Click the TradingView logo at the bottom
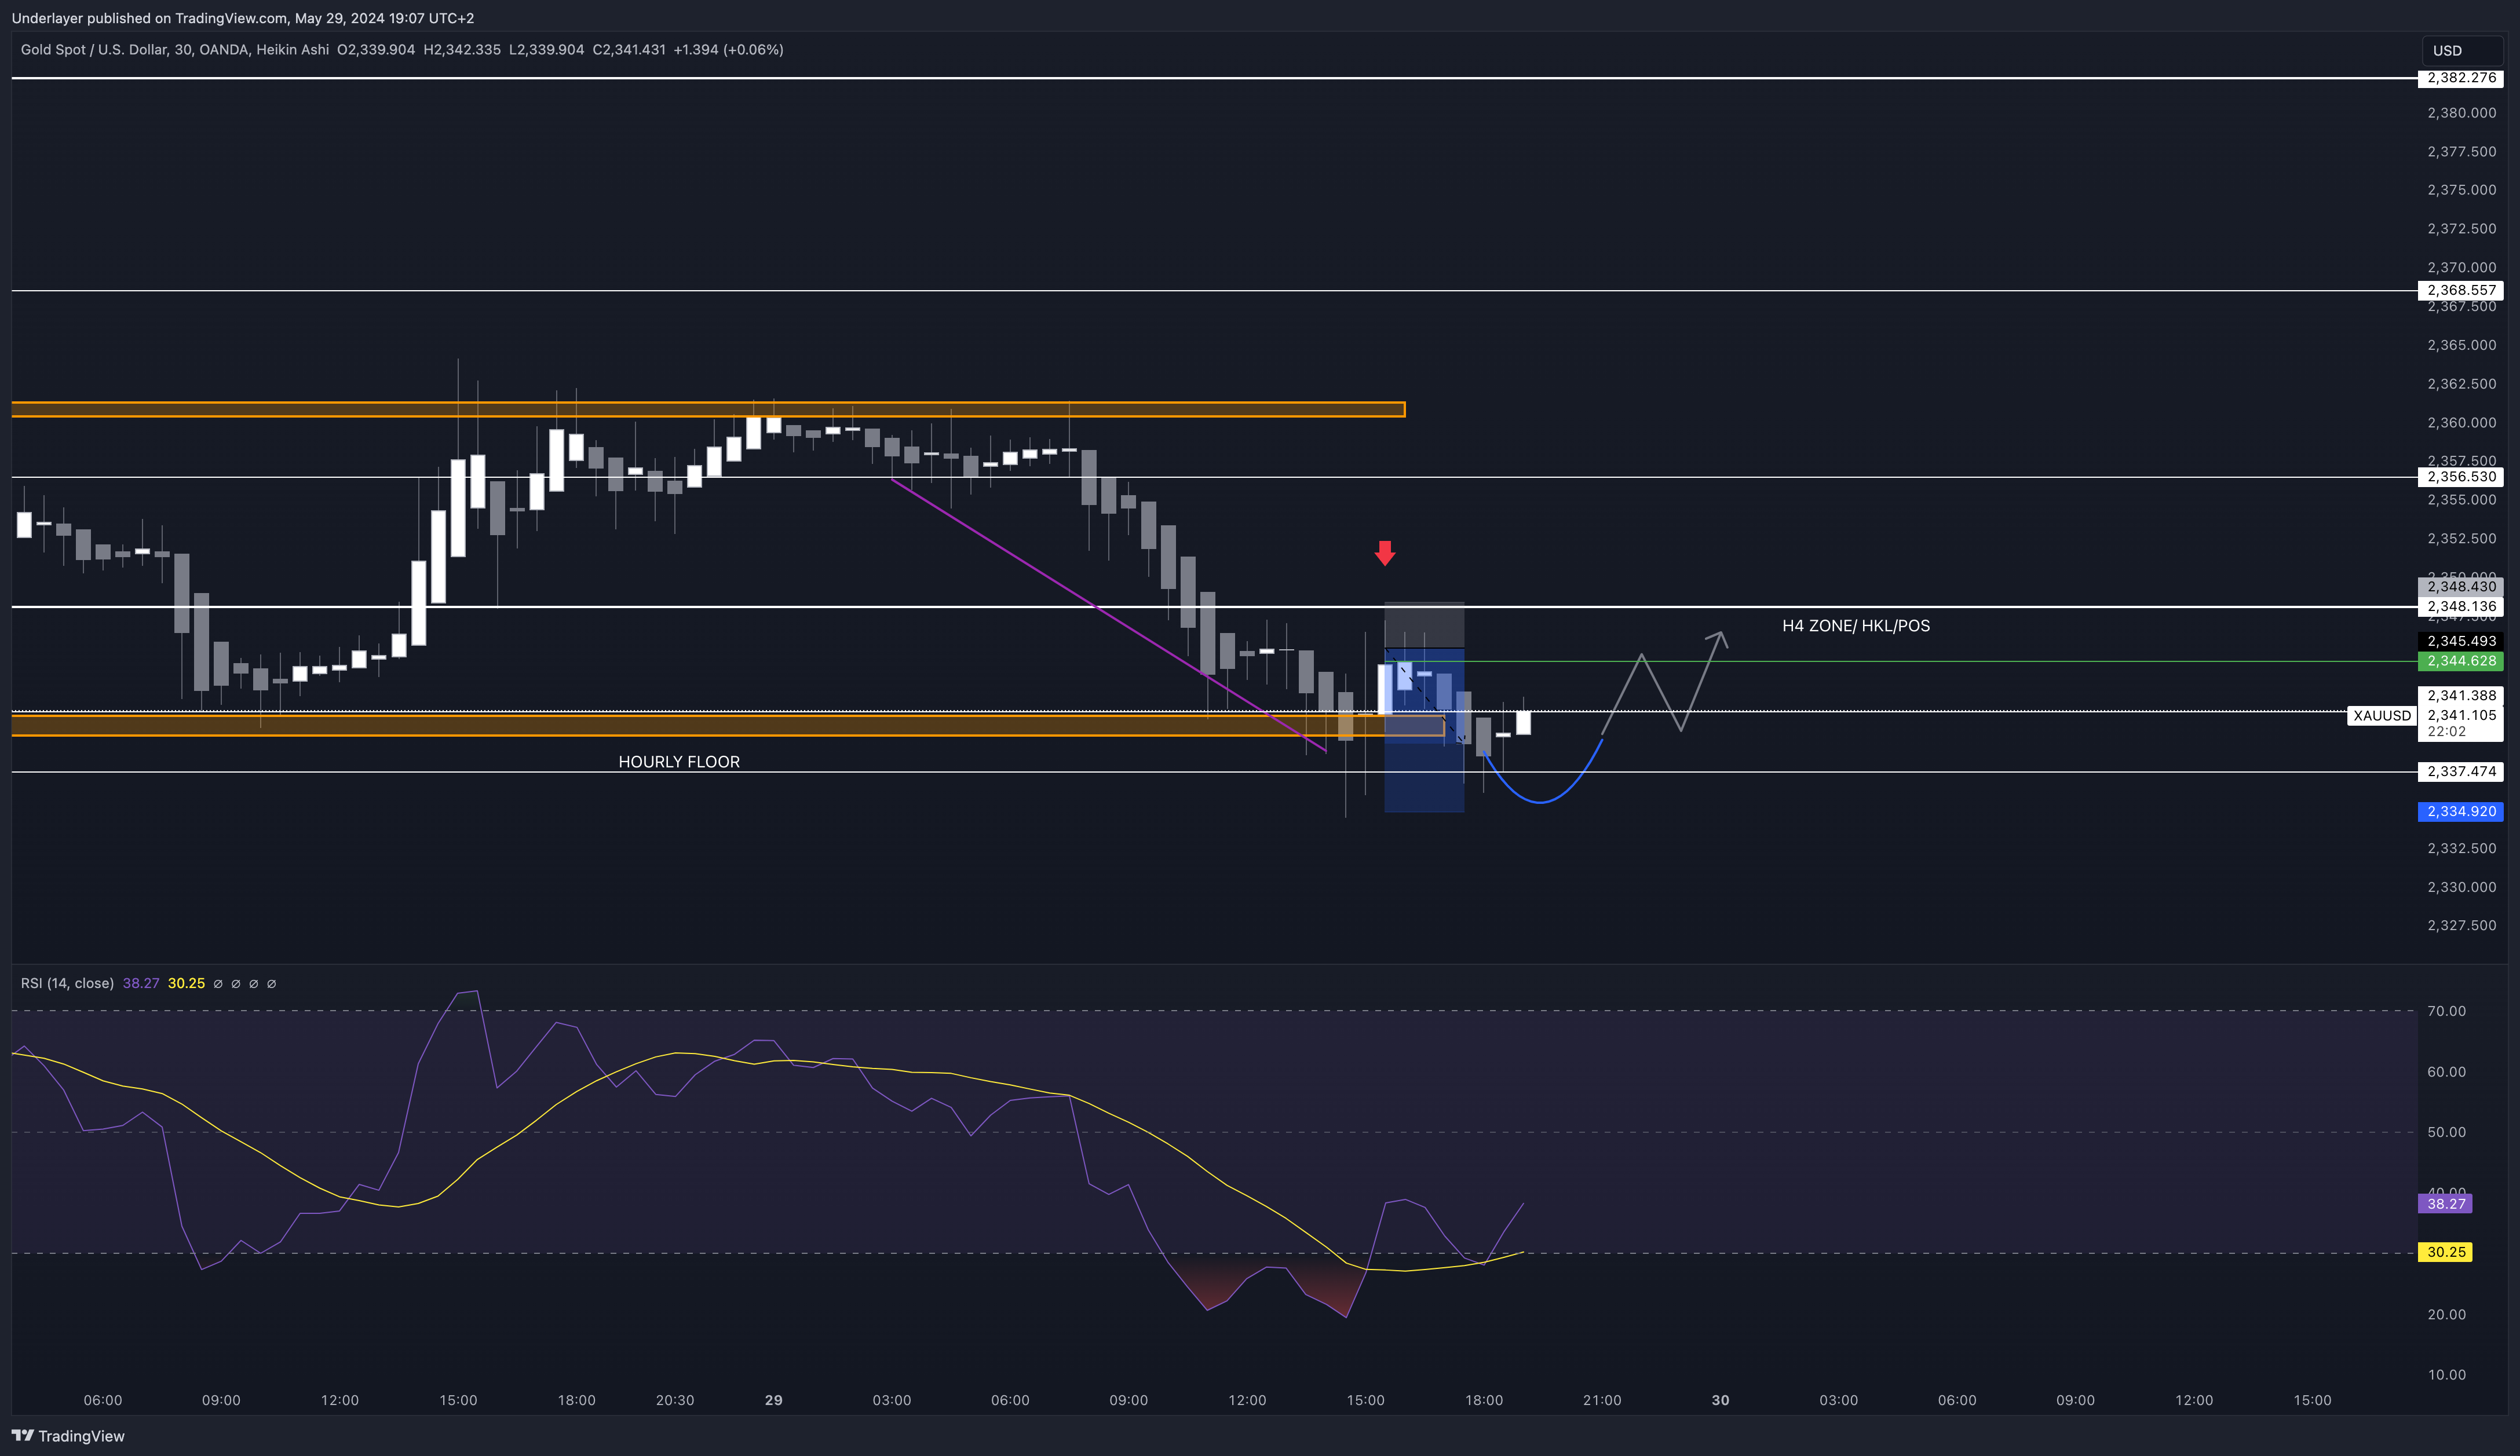Screen dimensions: 2520x1456 [x=68, y=1436]
